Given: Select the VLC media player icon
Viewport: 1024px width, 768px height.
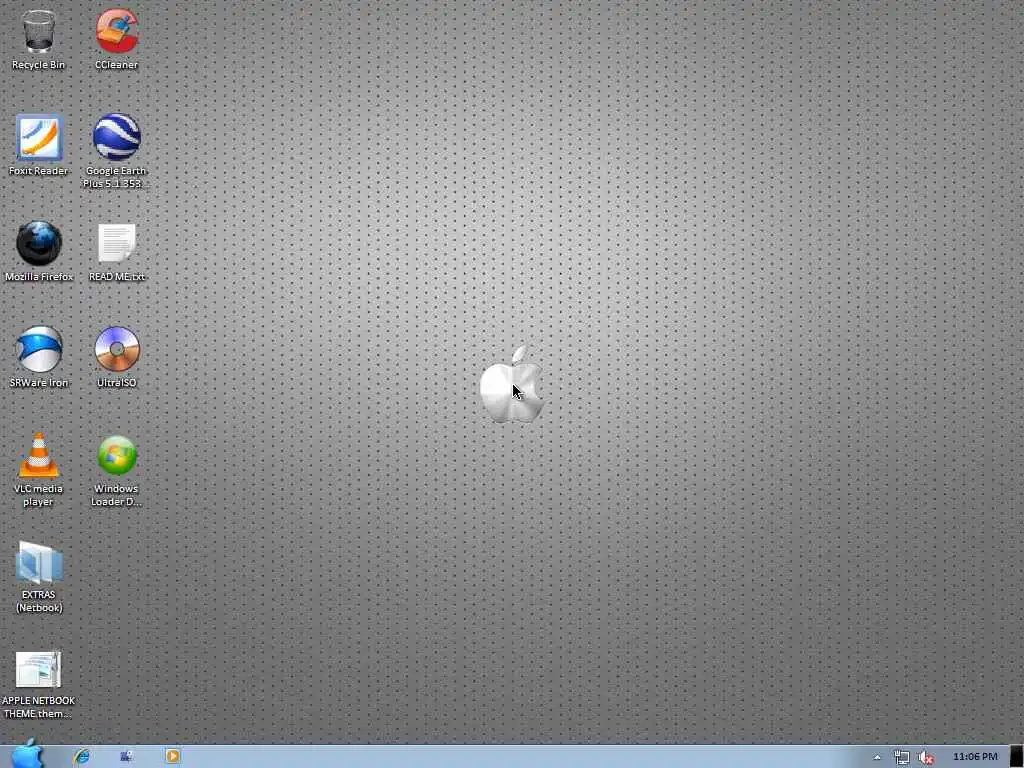Looking at the screenshot, I should [x=39, y=470].
